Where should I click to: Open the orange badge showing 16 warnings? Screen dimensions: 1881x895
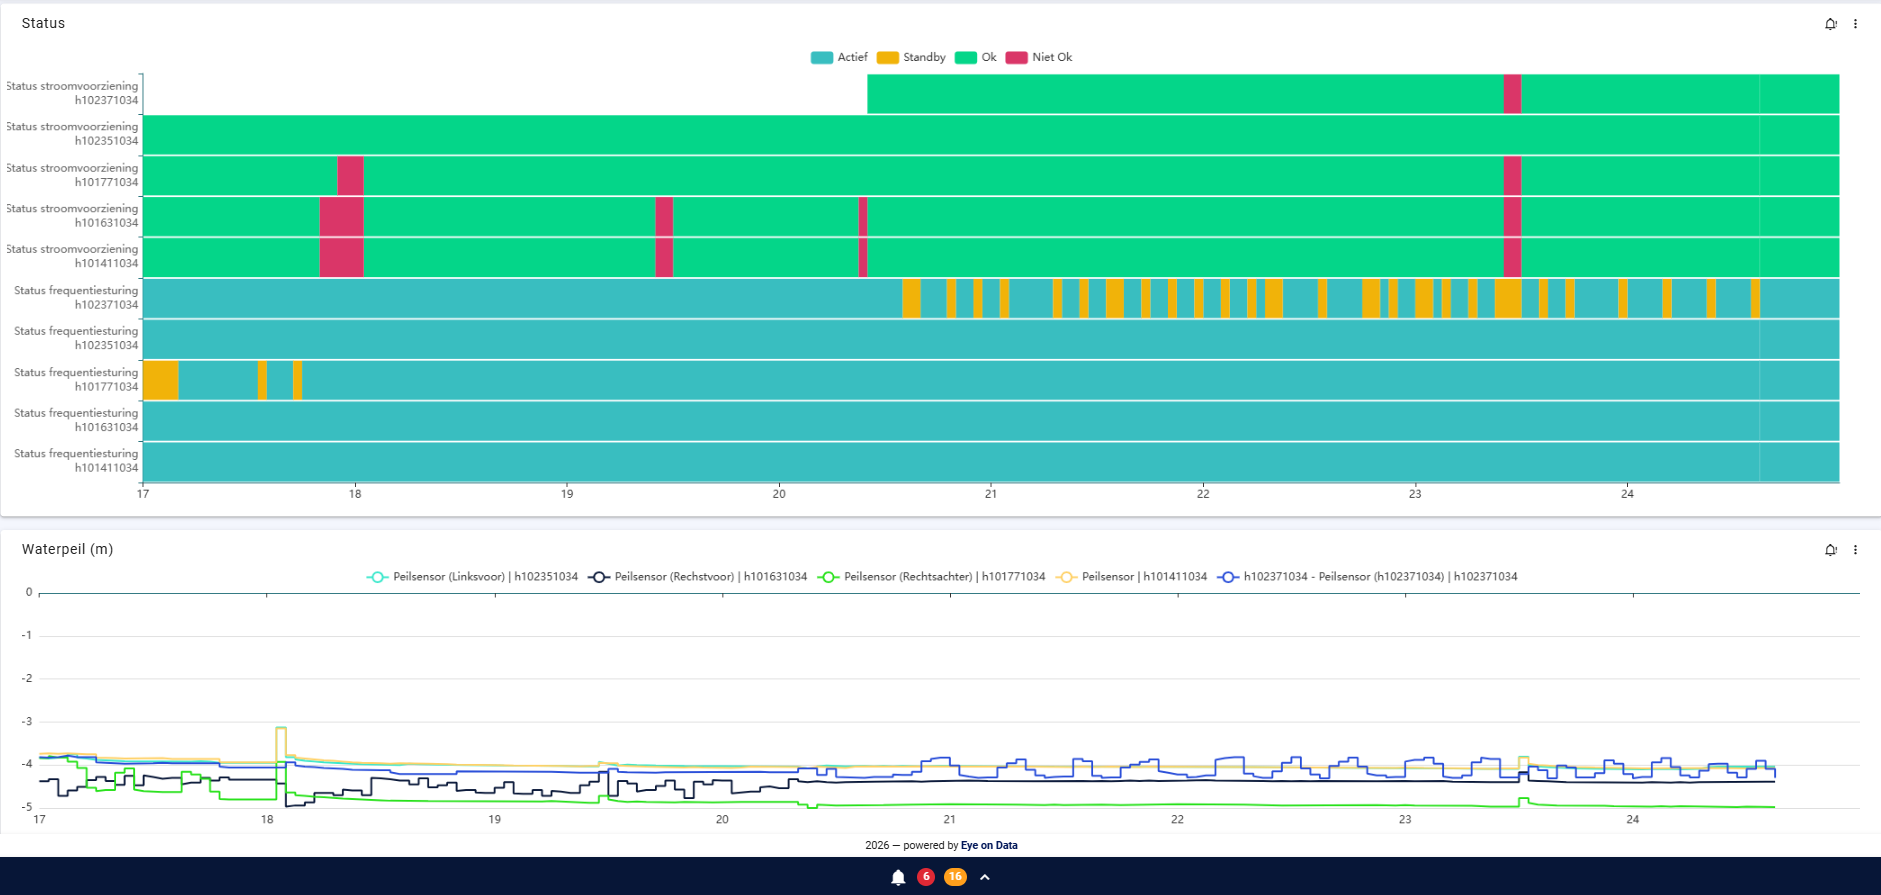coord(955,877)
